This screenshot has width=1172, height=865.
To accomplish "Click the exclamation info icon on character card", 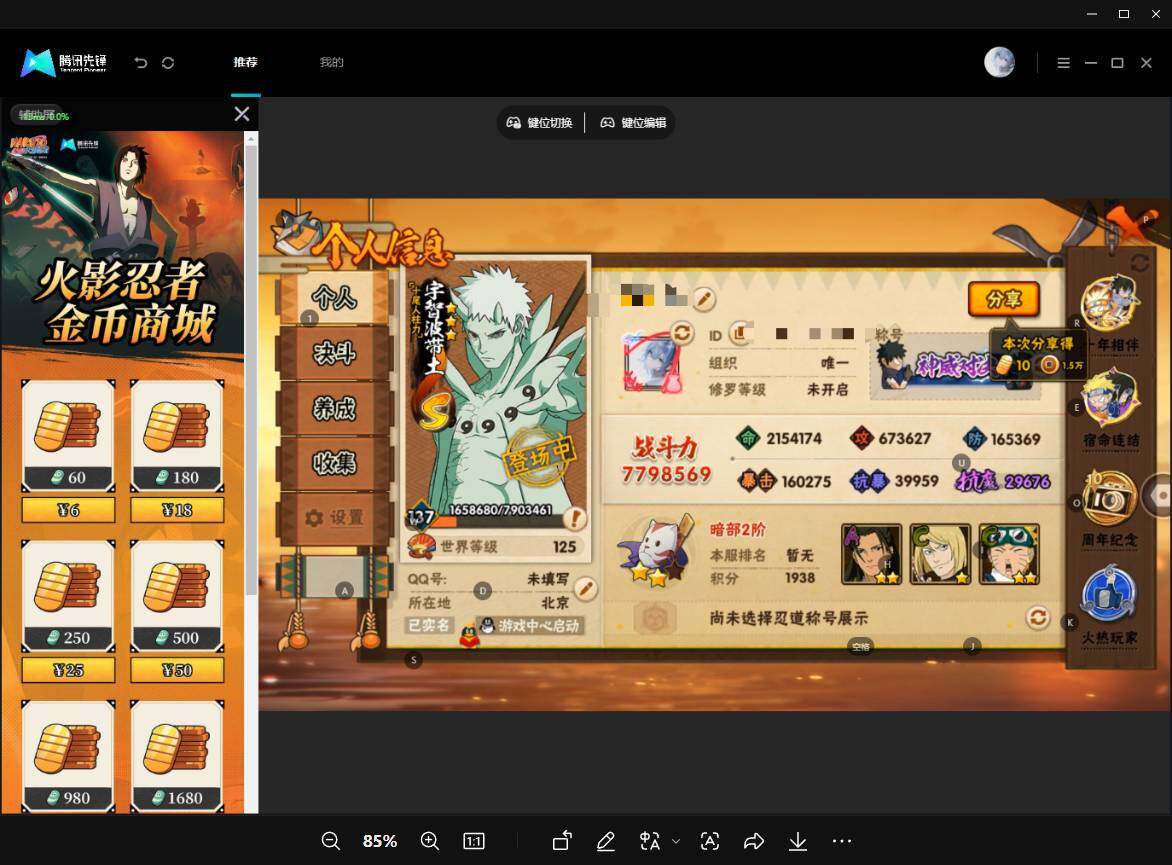I will coord(574,517).
